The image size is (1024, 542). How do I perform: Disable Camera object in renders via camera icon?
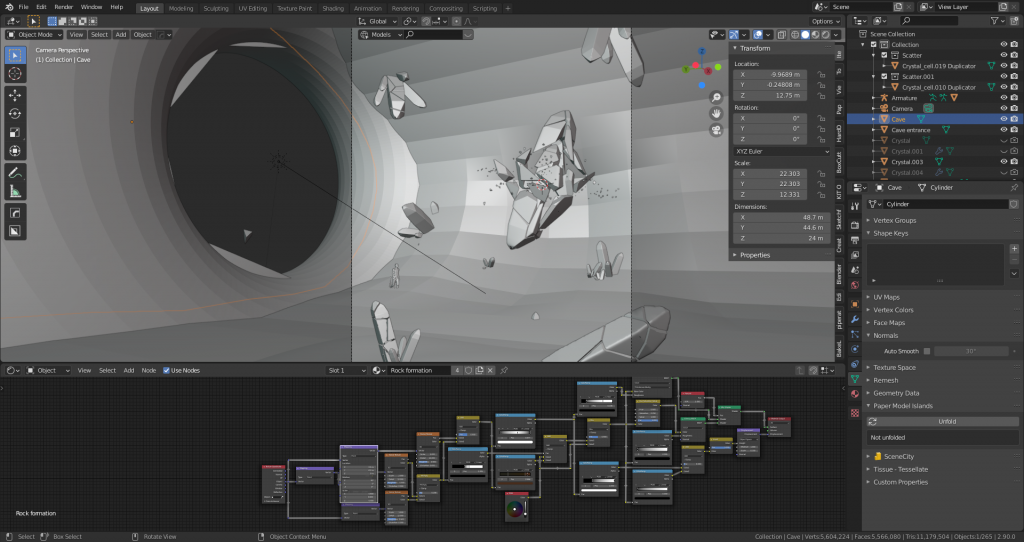click(1014, 108)
